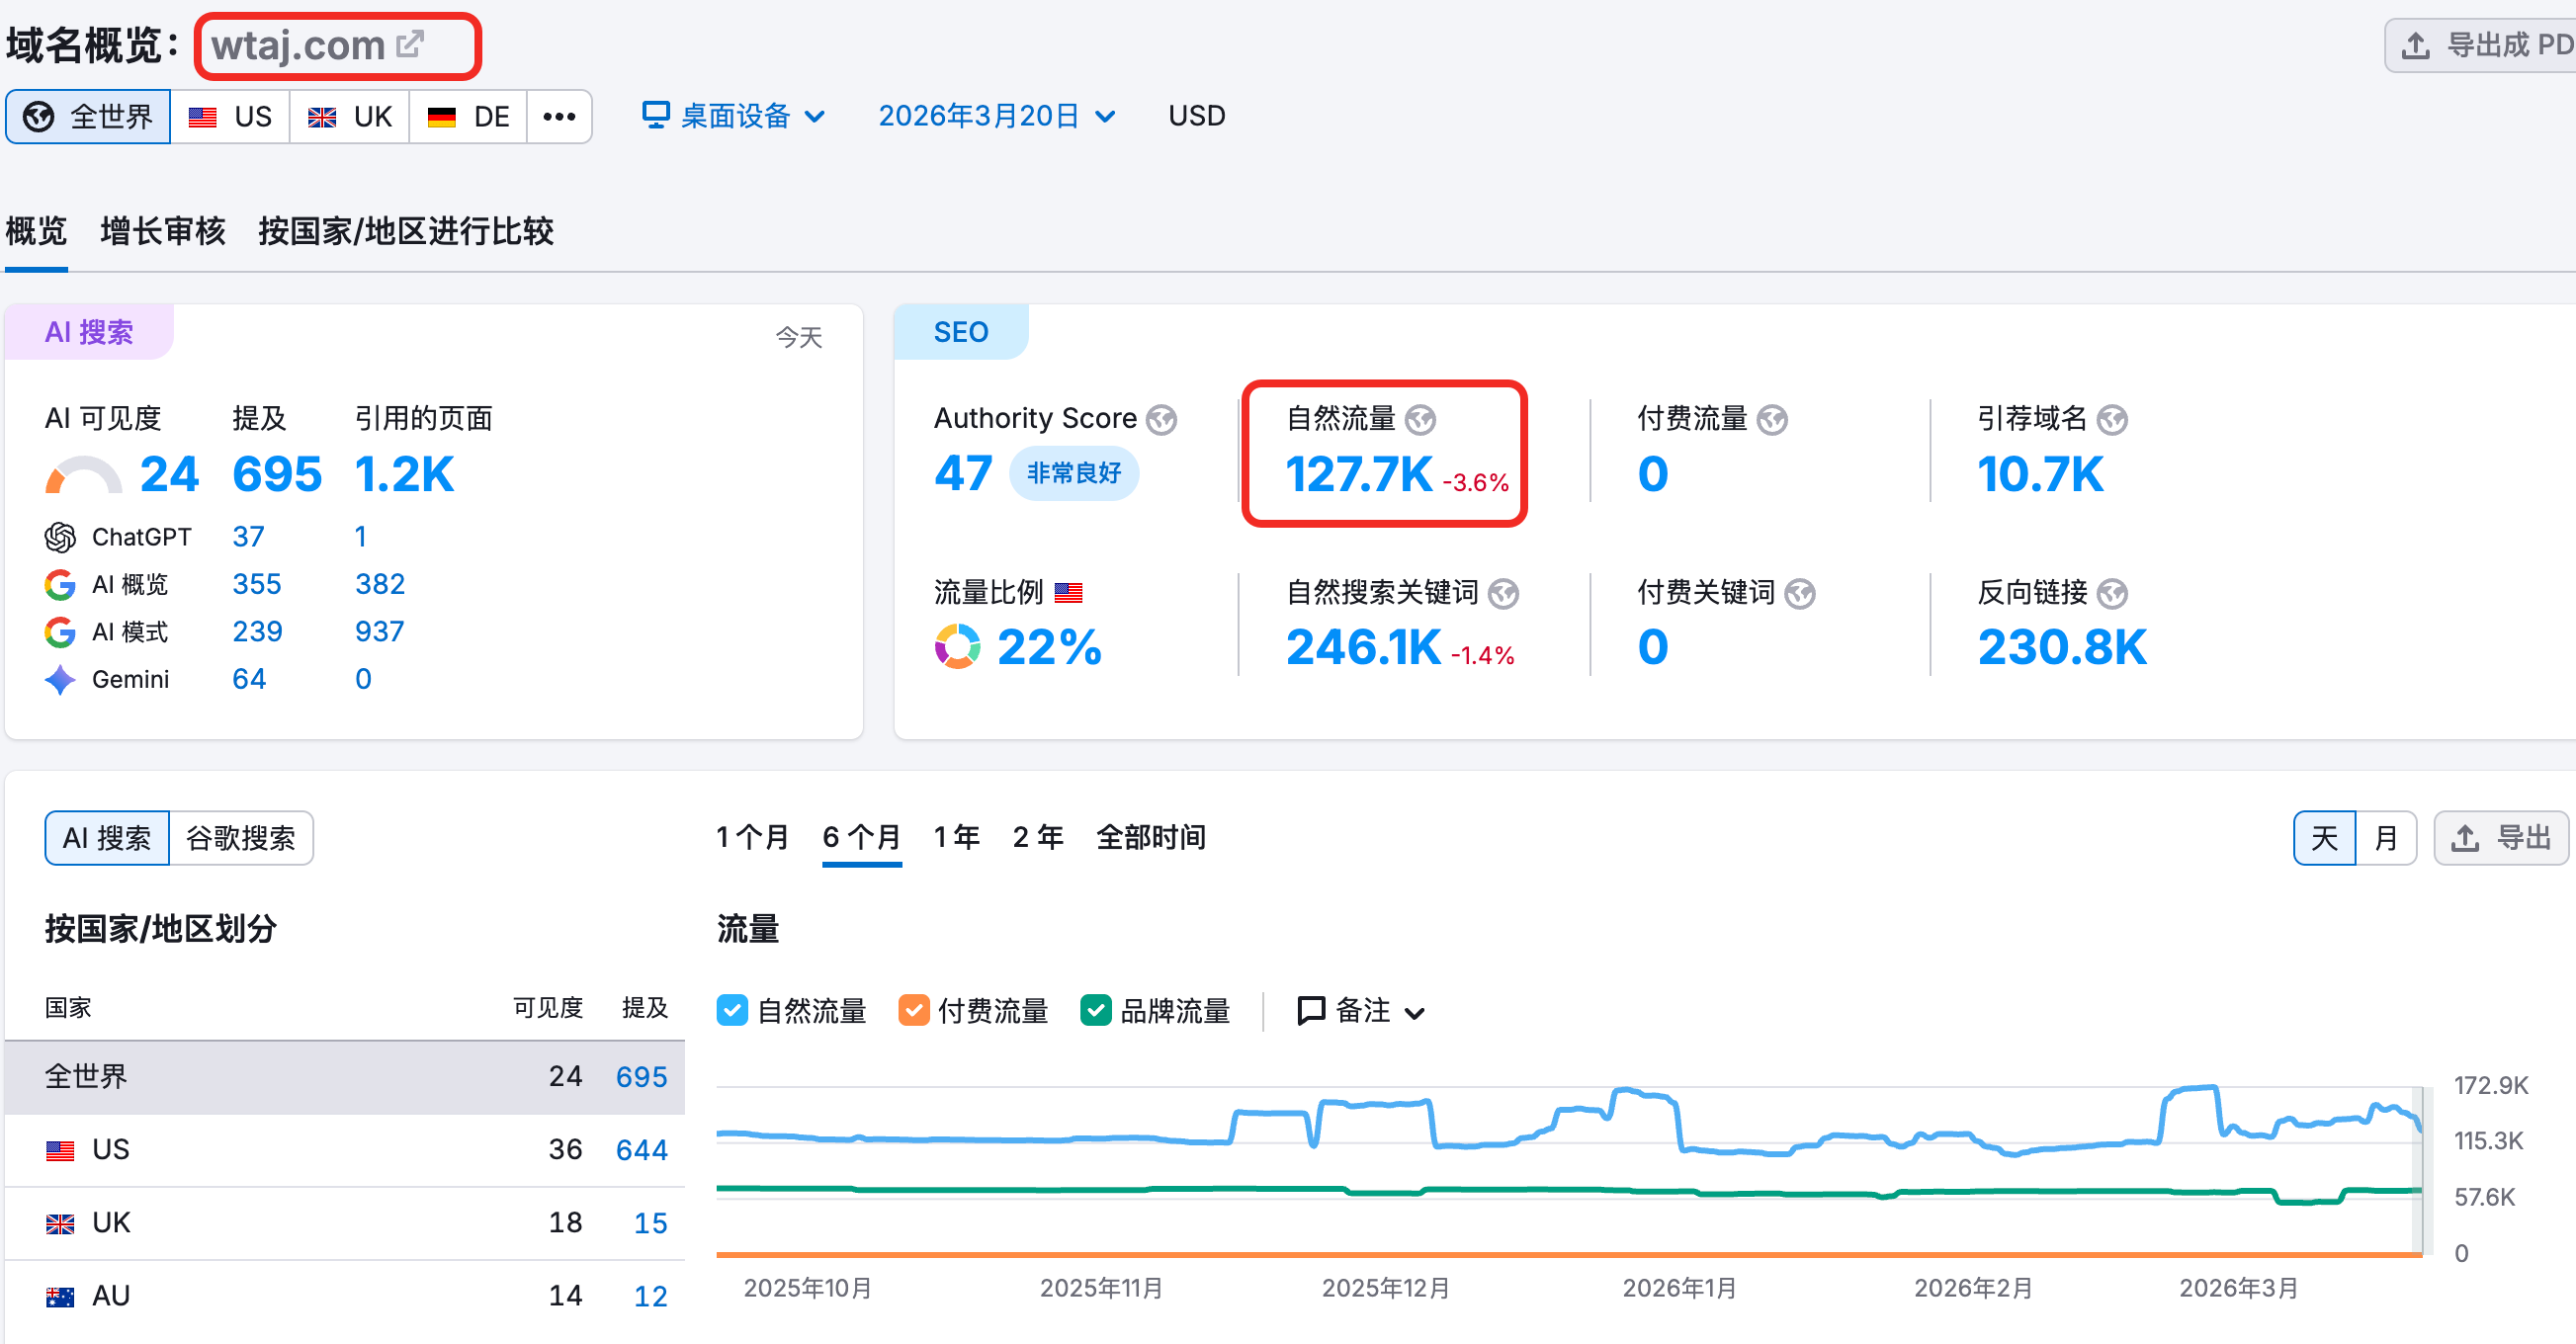Click the ChatGPT logo icon

60,537
